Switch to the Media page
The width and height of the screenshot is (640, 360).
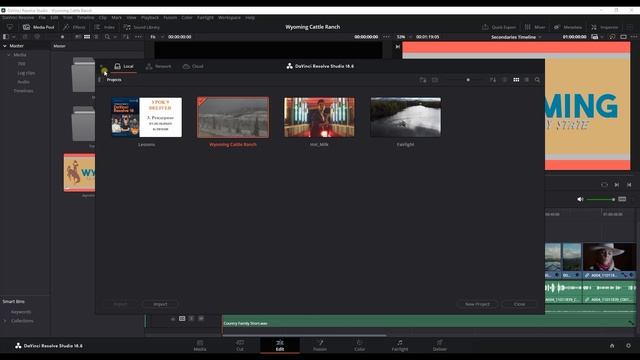coord(200,345)
